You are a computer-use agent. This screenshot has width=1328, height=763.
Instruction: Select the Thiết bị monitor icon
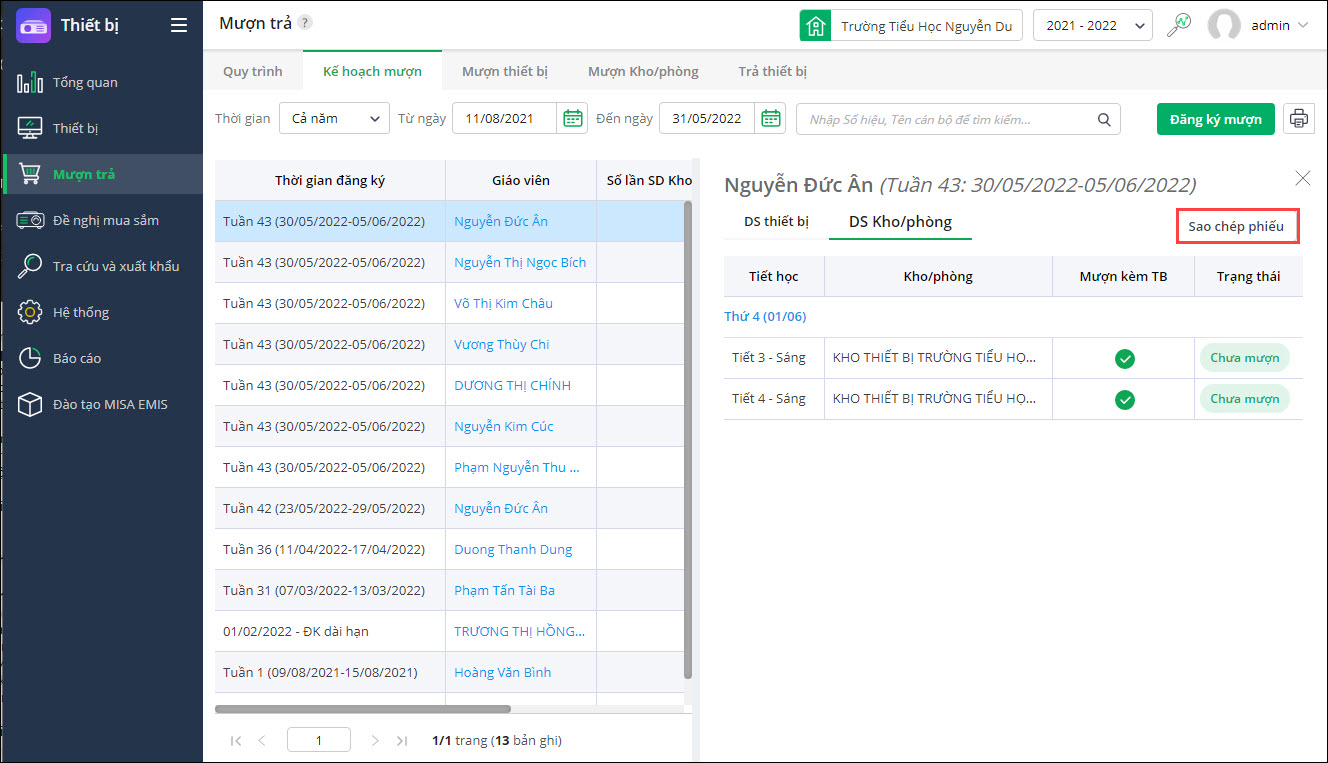30,128
